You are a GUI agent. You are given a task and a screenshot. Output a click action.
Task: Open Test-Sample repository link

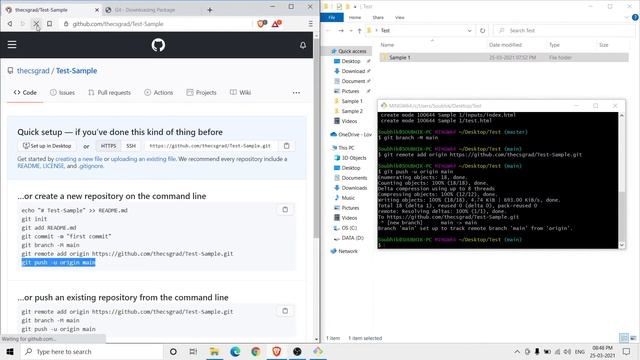(x=76, y=71)
